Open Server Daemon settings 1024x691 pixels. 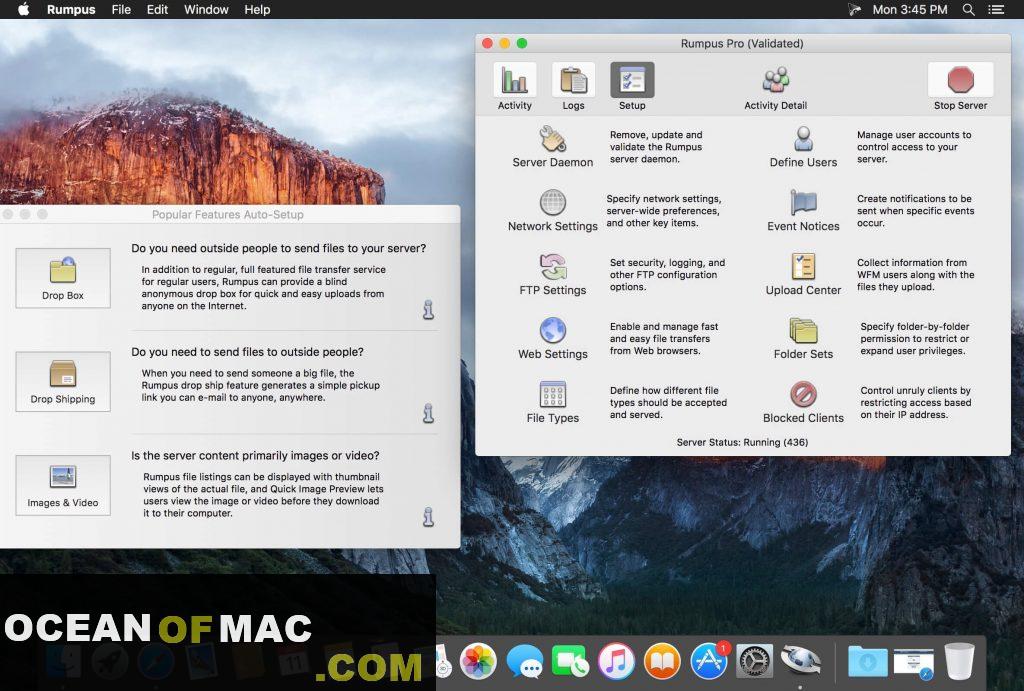(x=552, y=147)
